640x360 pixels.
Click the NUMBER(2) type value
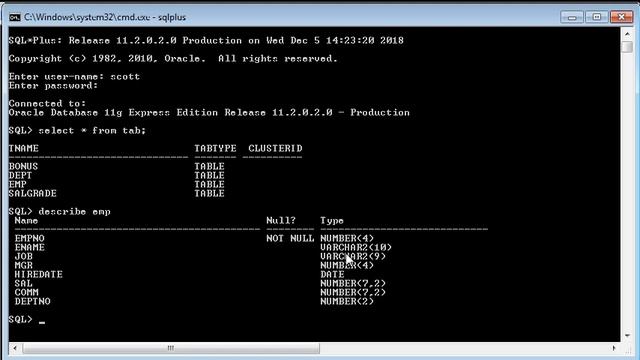[347, 301]
